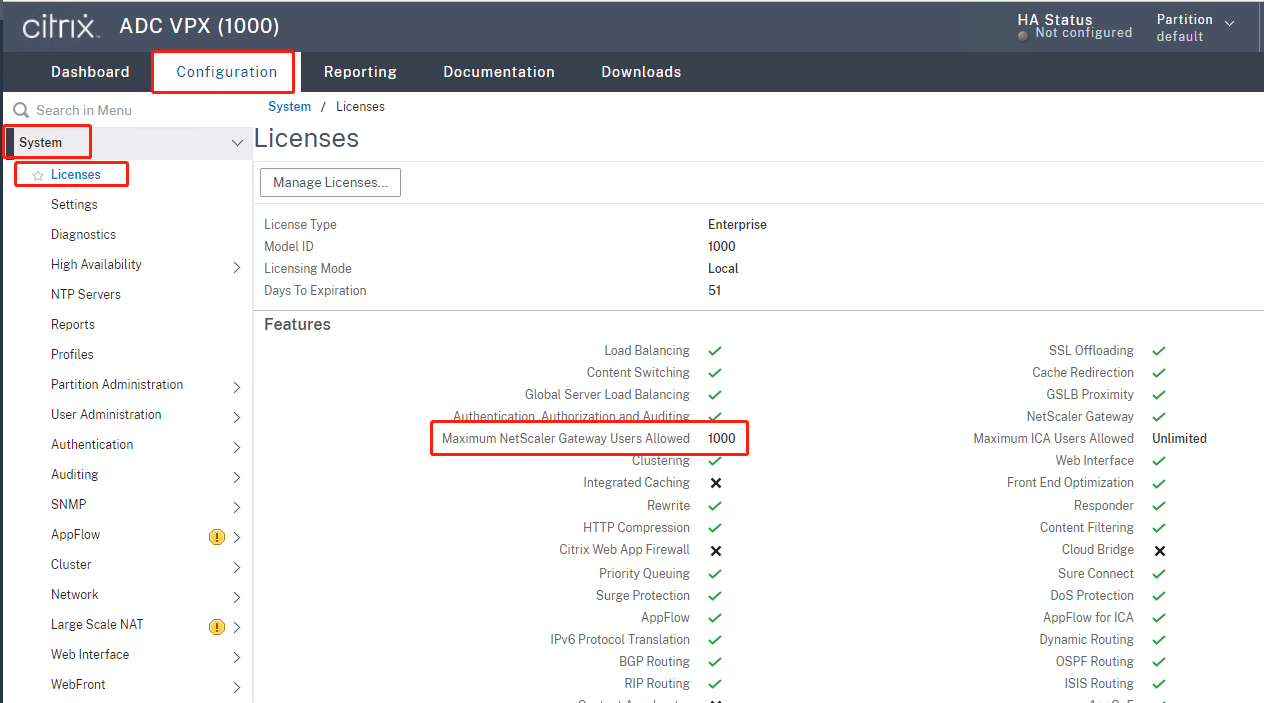Click the search magnifying glass icon

pos(20,109)
